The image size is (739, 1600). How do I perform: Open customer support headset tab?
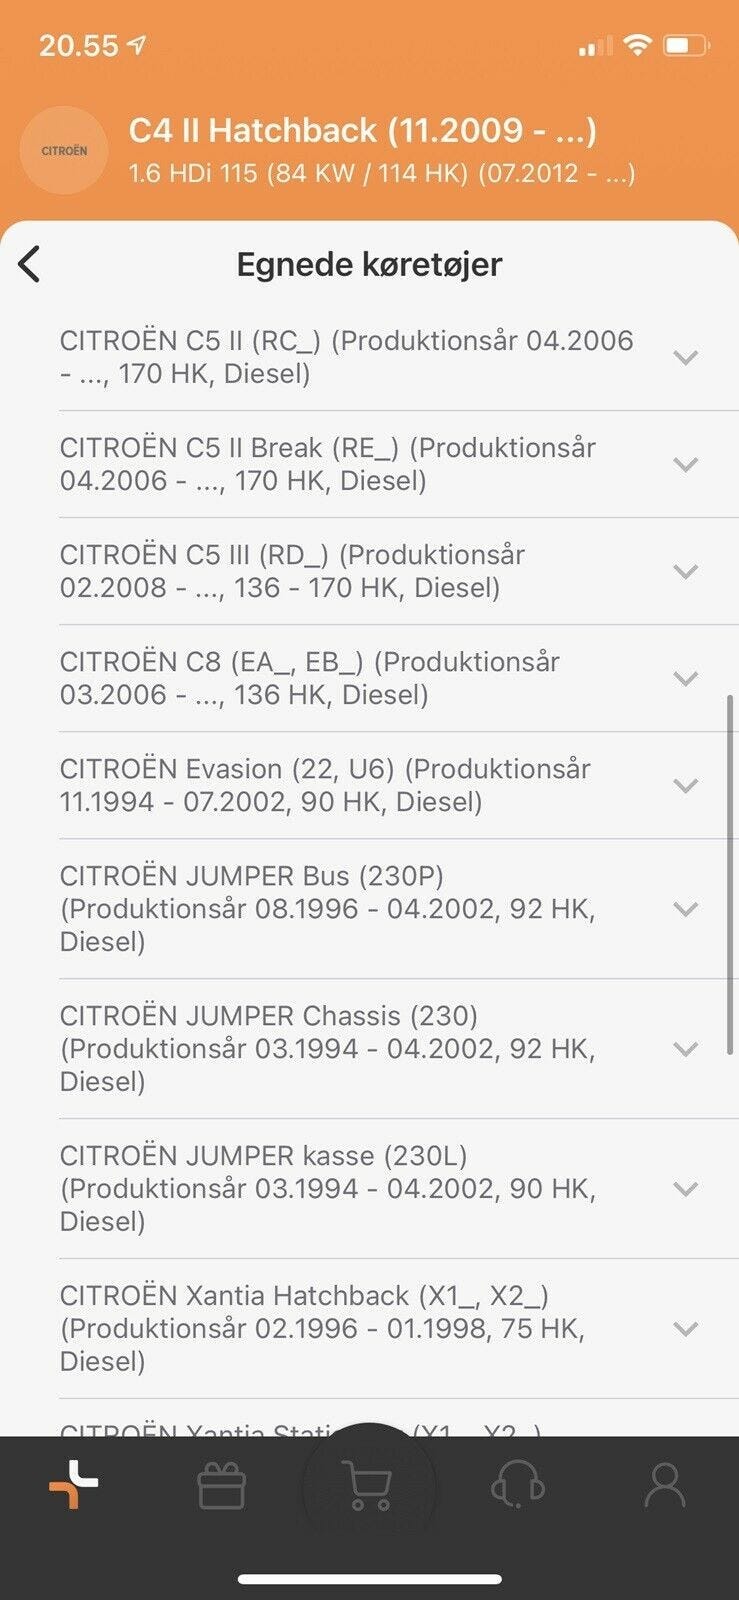pos(517,1486)
